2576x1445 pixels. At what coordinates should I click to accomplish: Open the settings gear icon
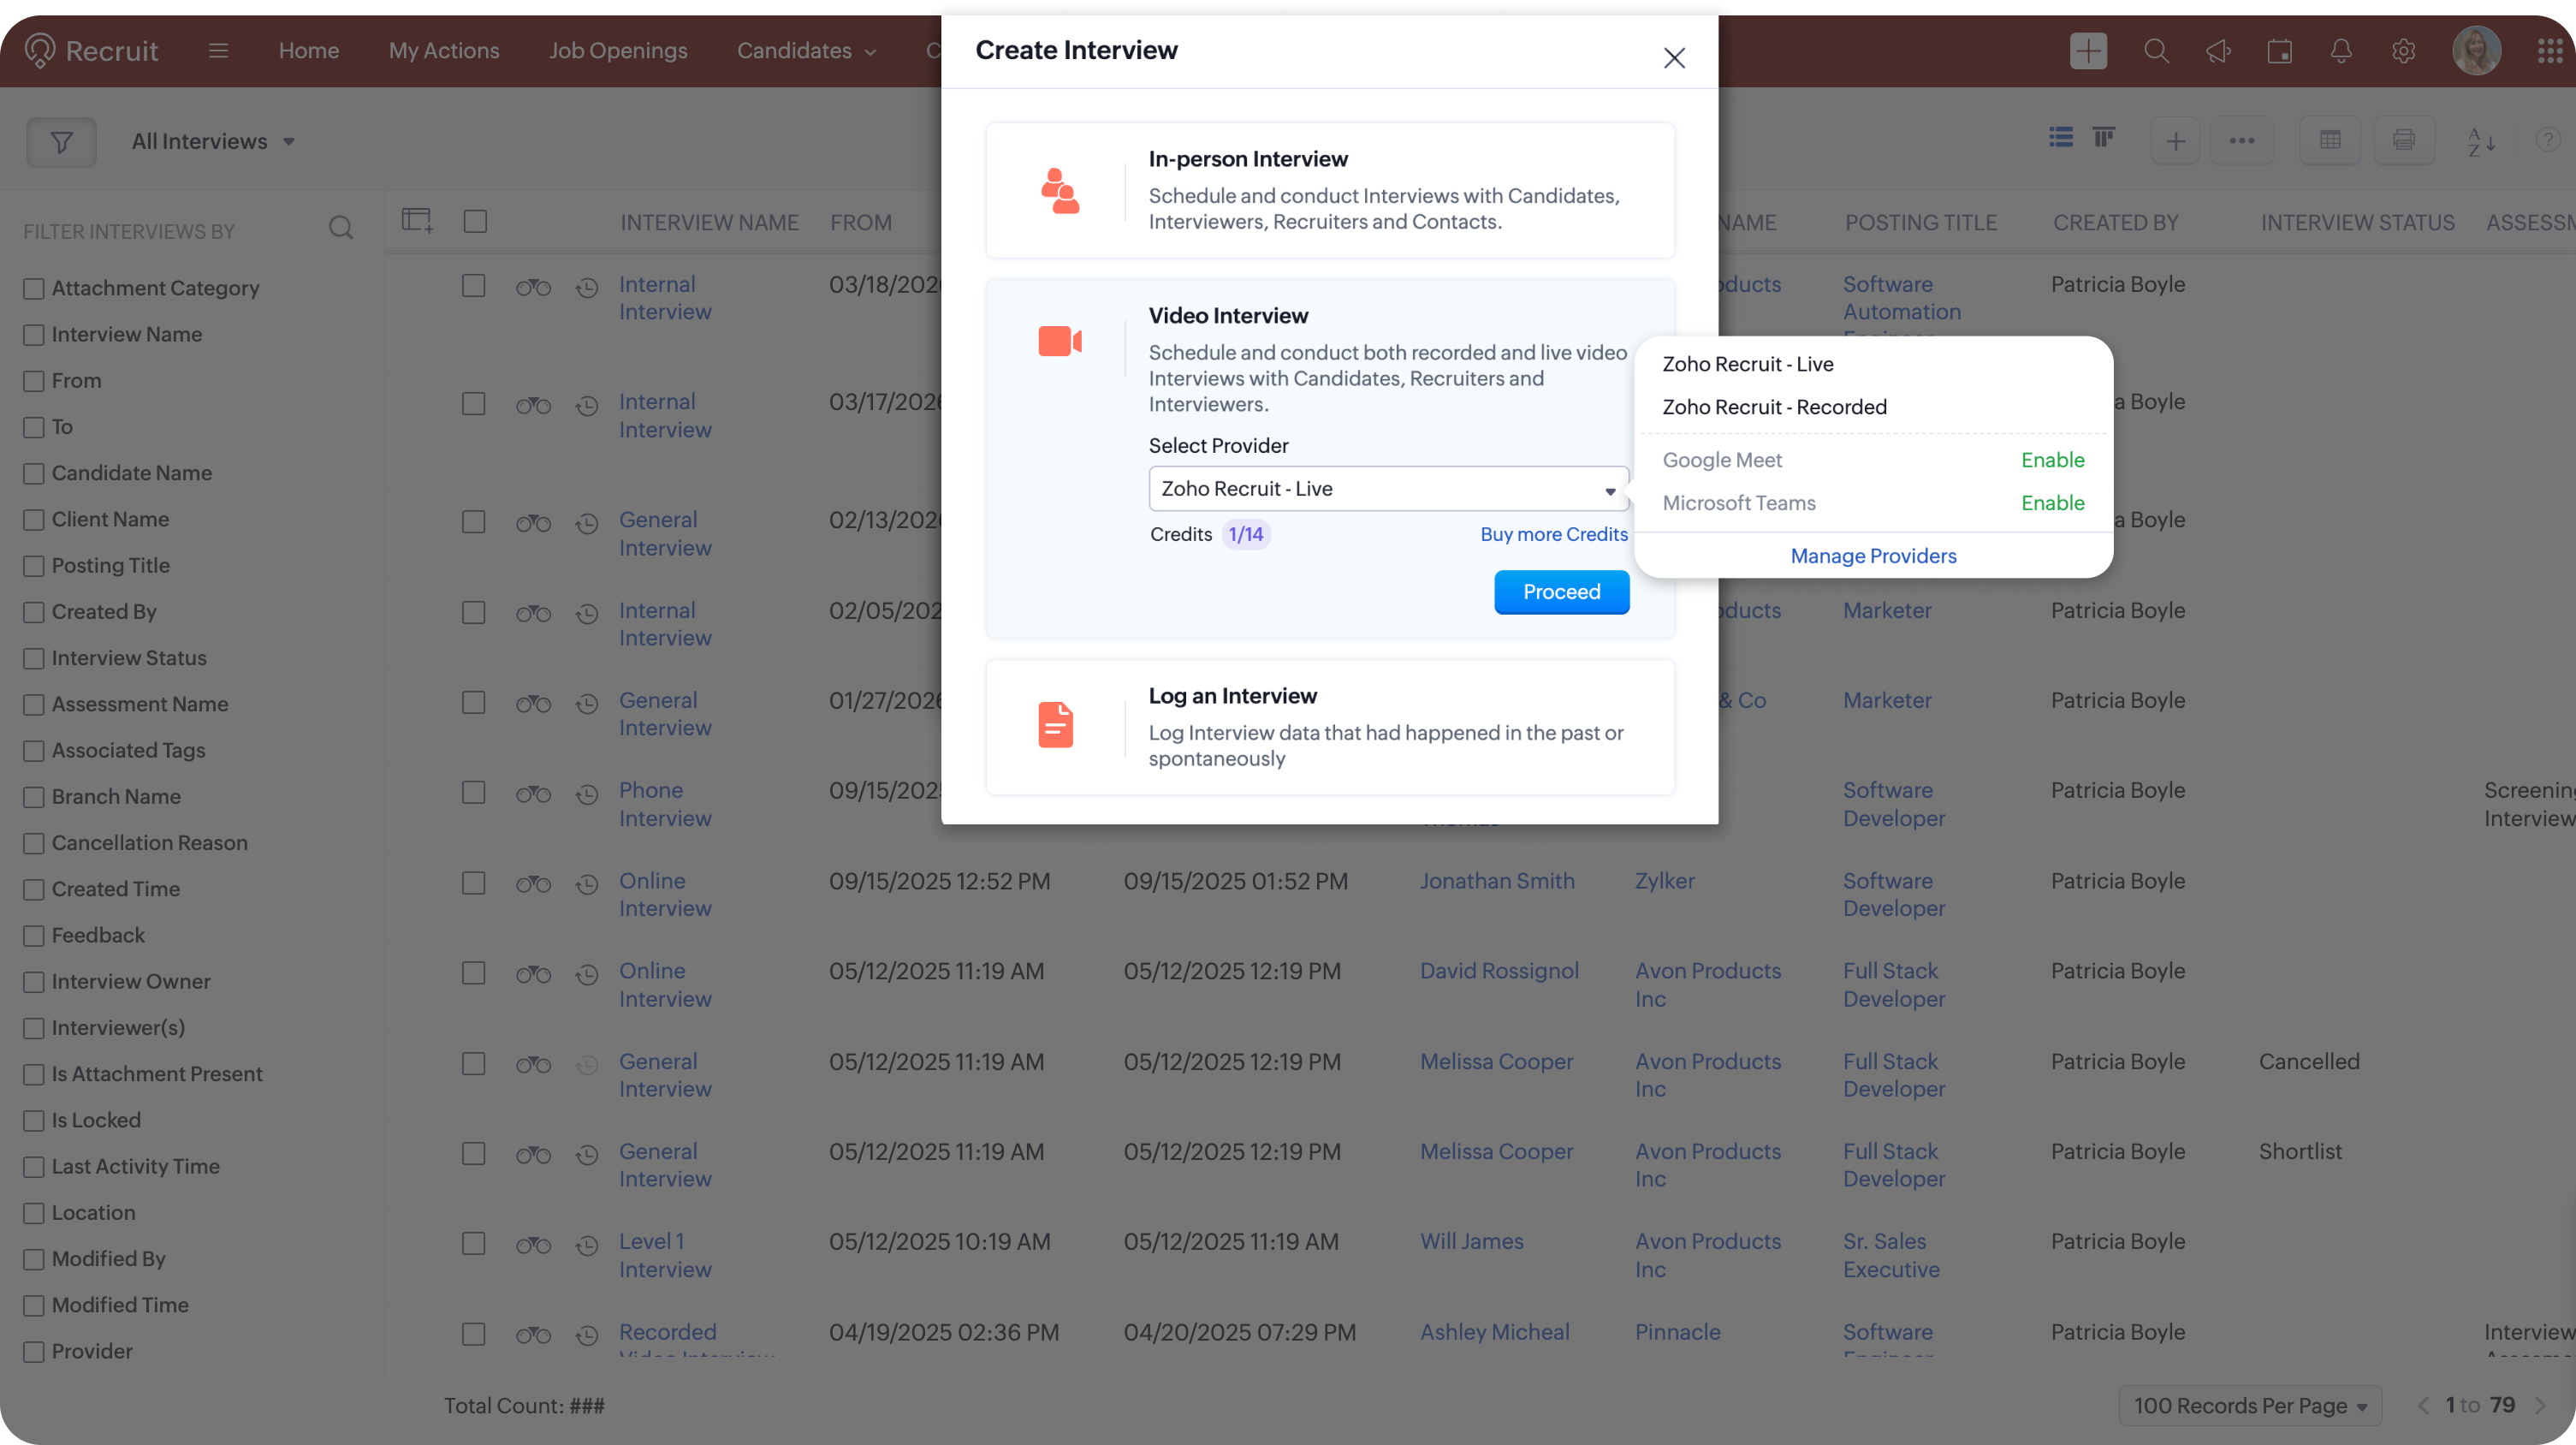click(2403, 51)
